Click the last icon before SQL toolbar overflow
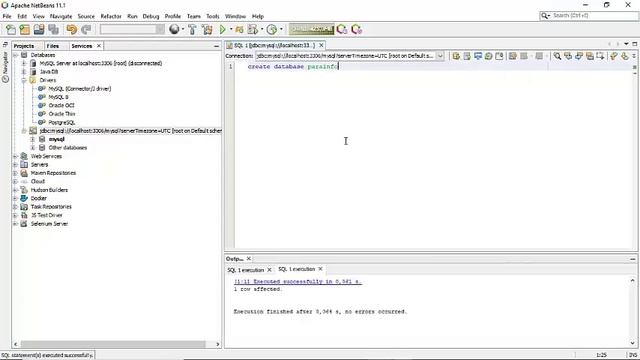The width and height of the screenshot is (640, 360). tap(625, 56)
